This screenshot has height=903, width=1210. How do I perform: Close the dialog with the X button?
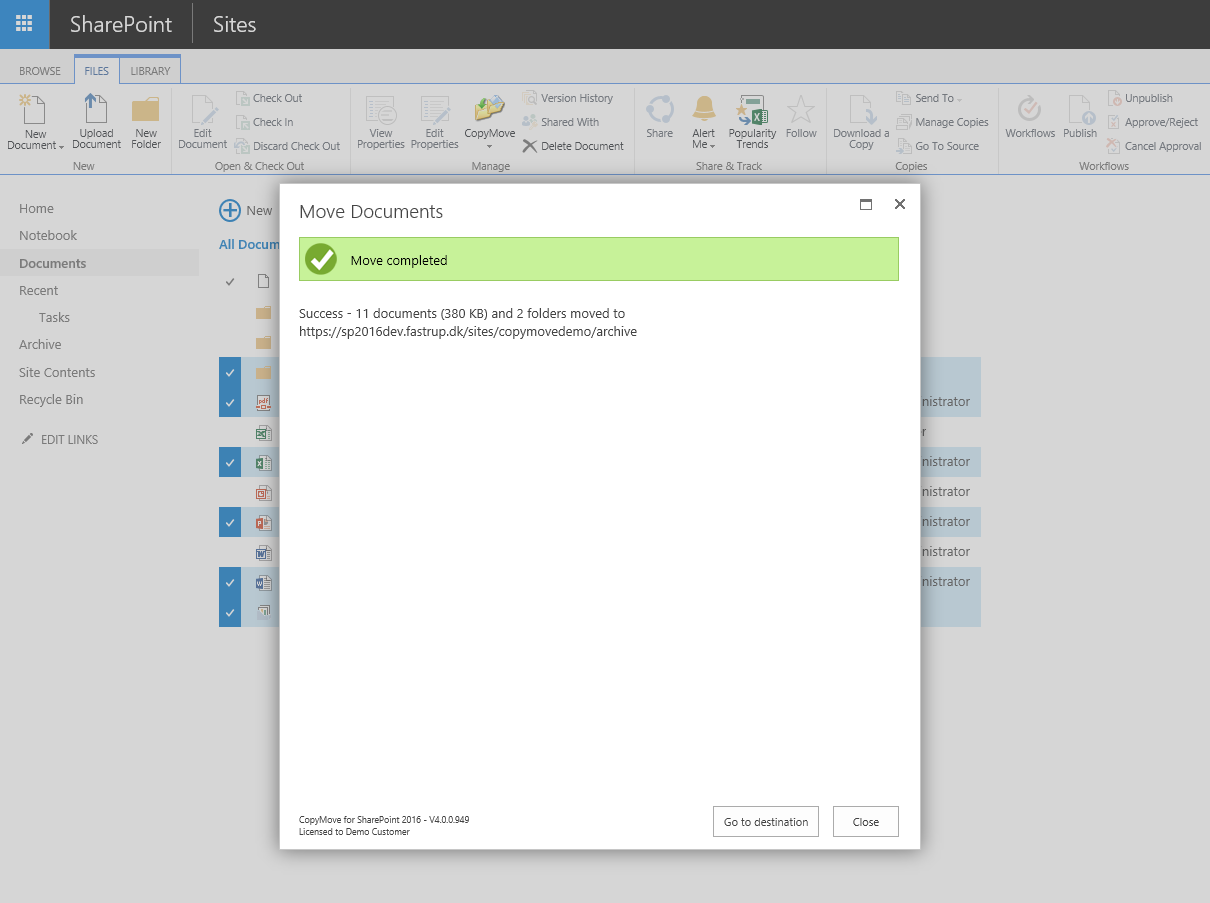click(900, 204)
